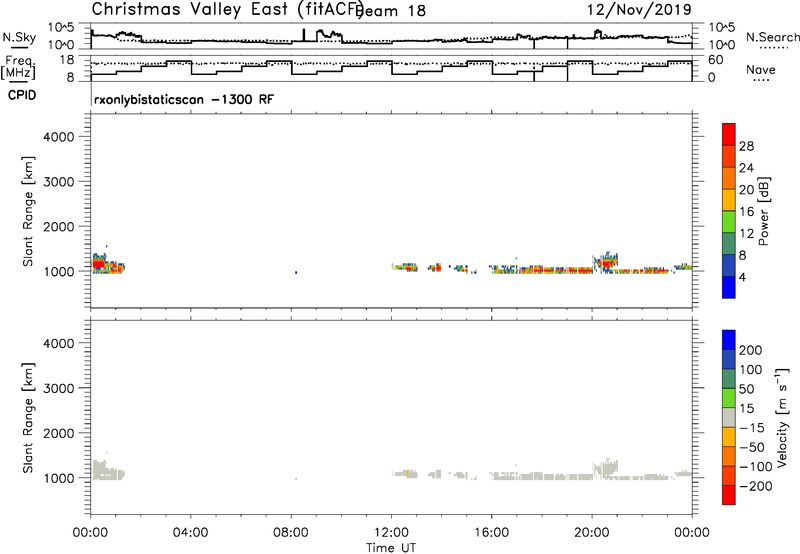The height and width of the screenshot is (554, 800).
Task: Pick the Power colorbar segment between 12 and 16
Action: (x=729, y=221)
